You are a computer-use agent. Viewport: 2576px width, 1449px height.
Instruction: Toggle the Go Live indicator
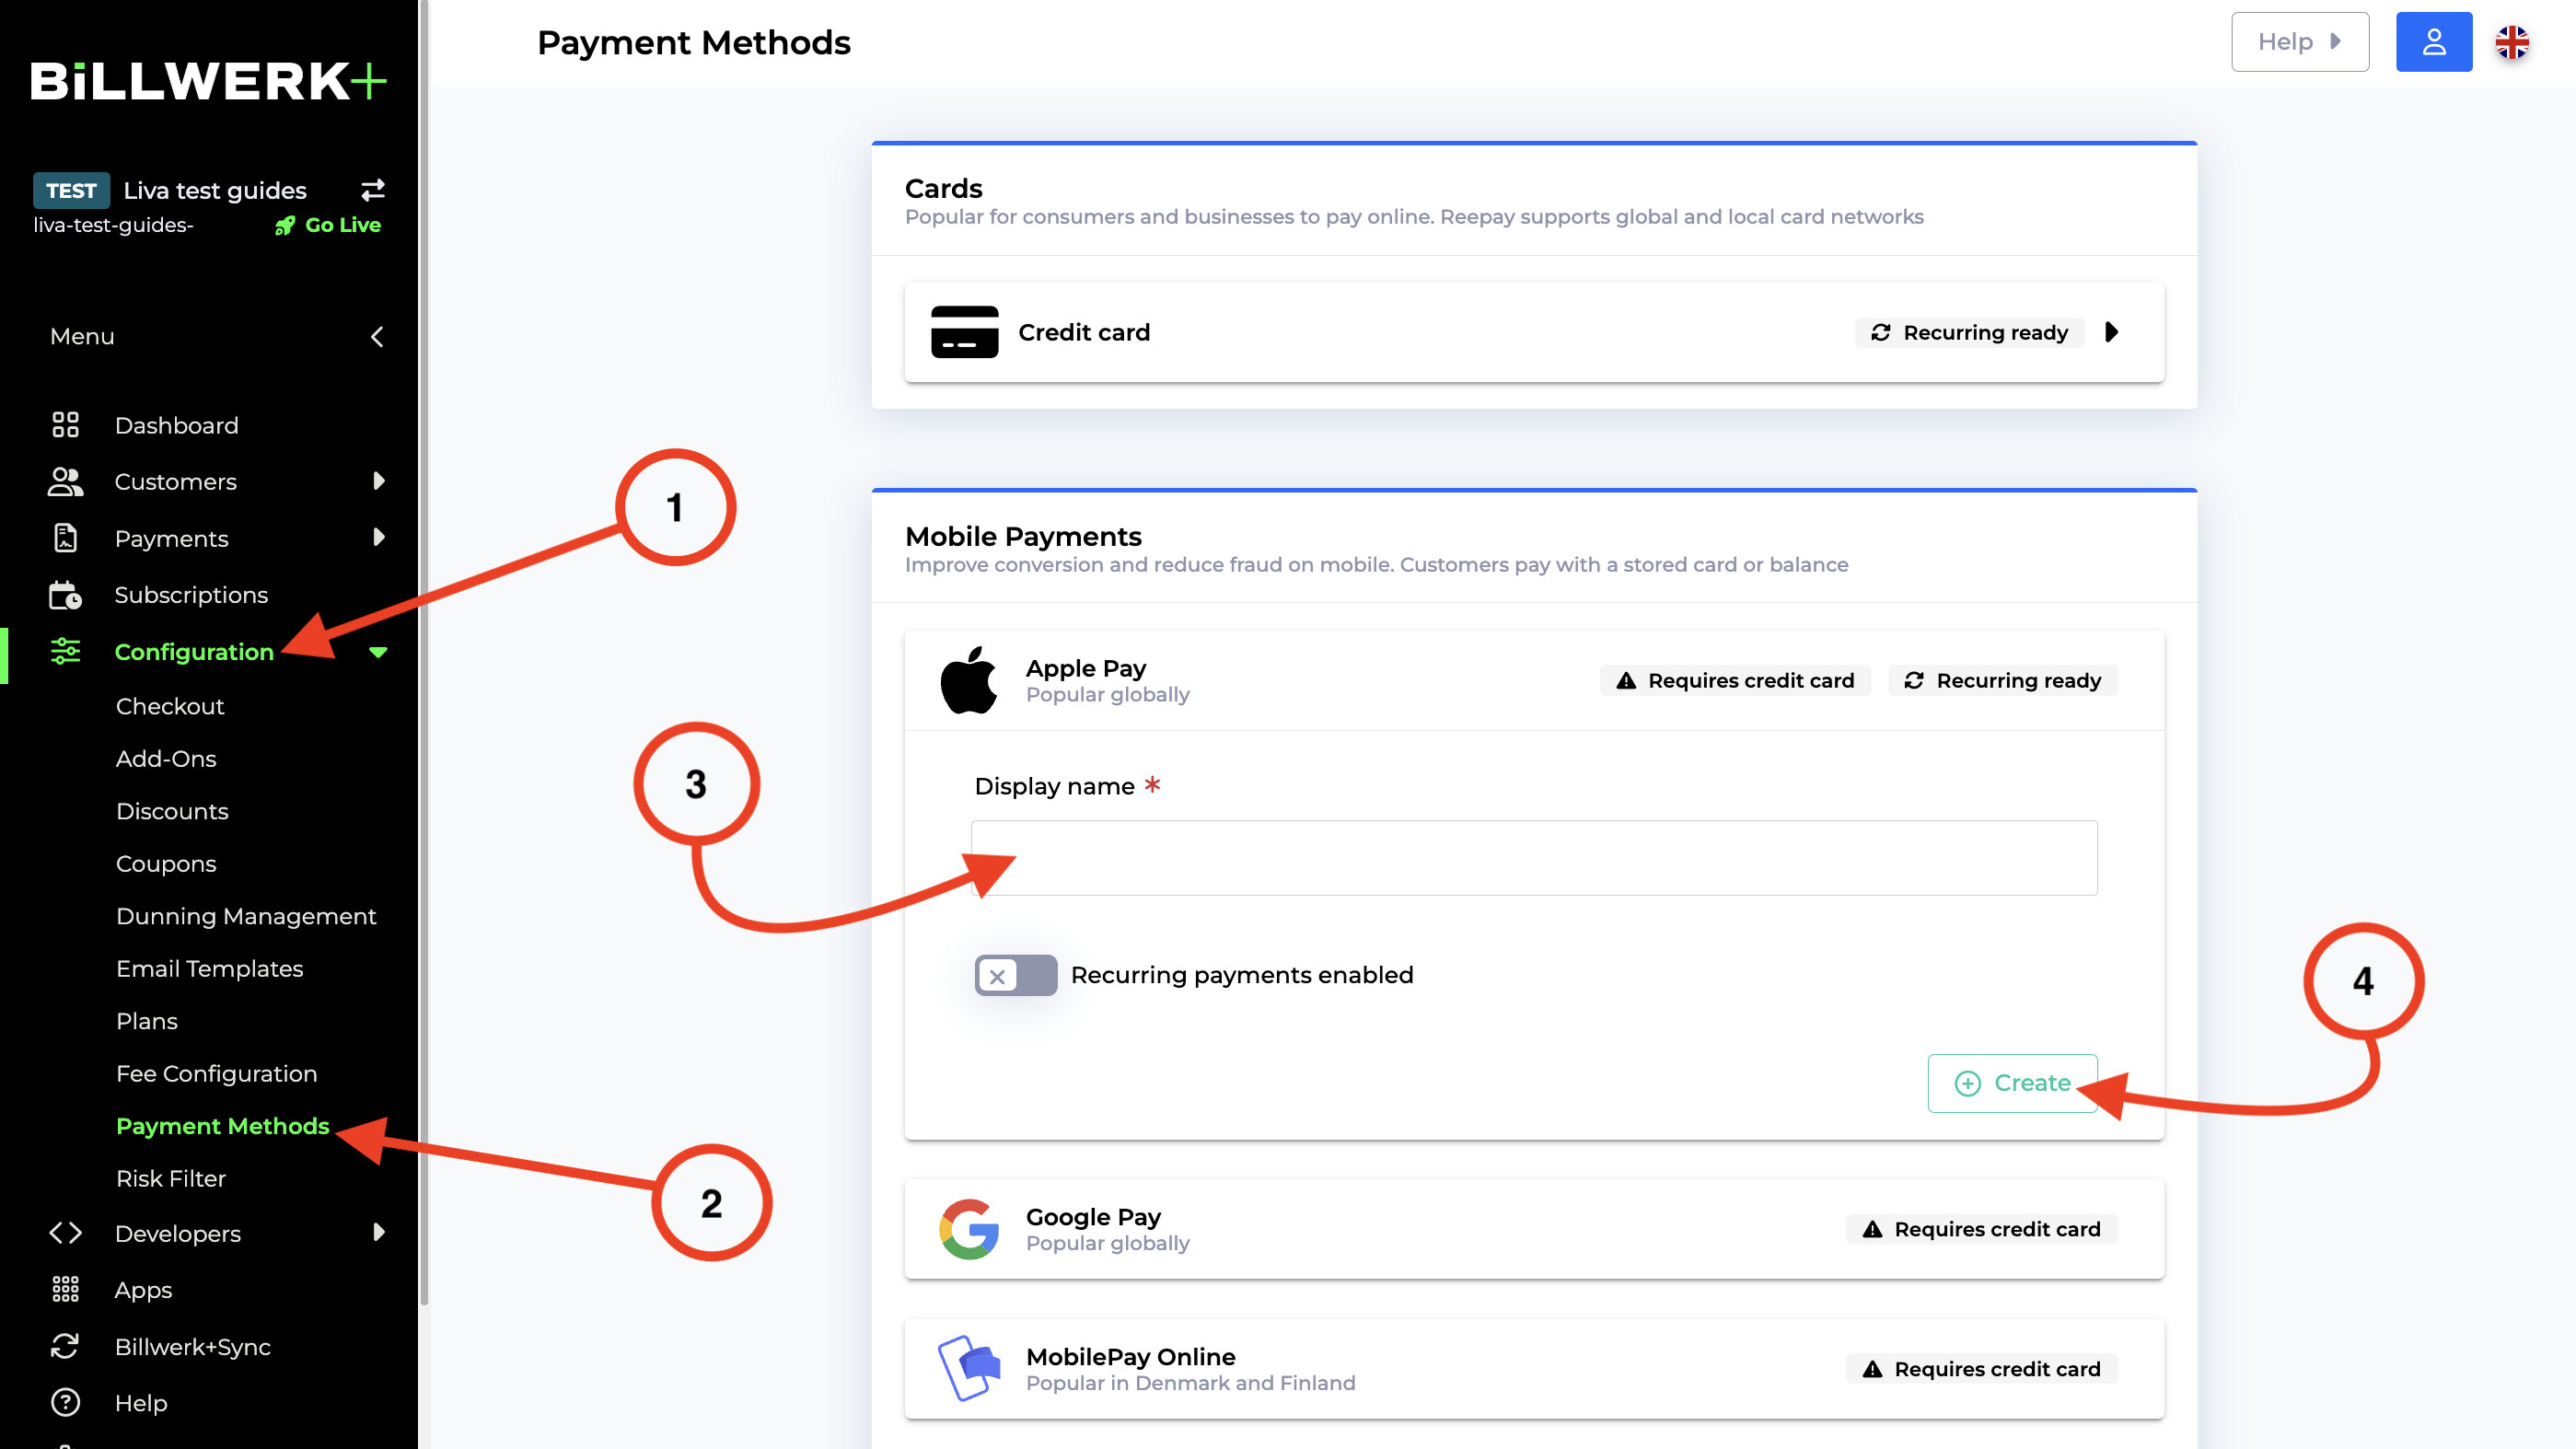point(328,225)
